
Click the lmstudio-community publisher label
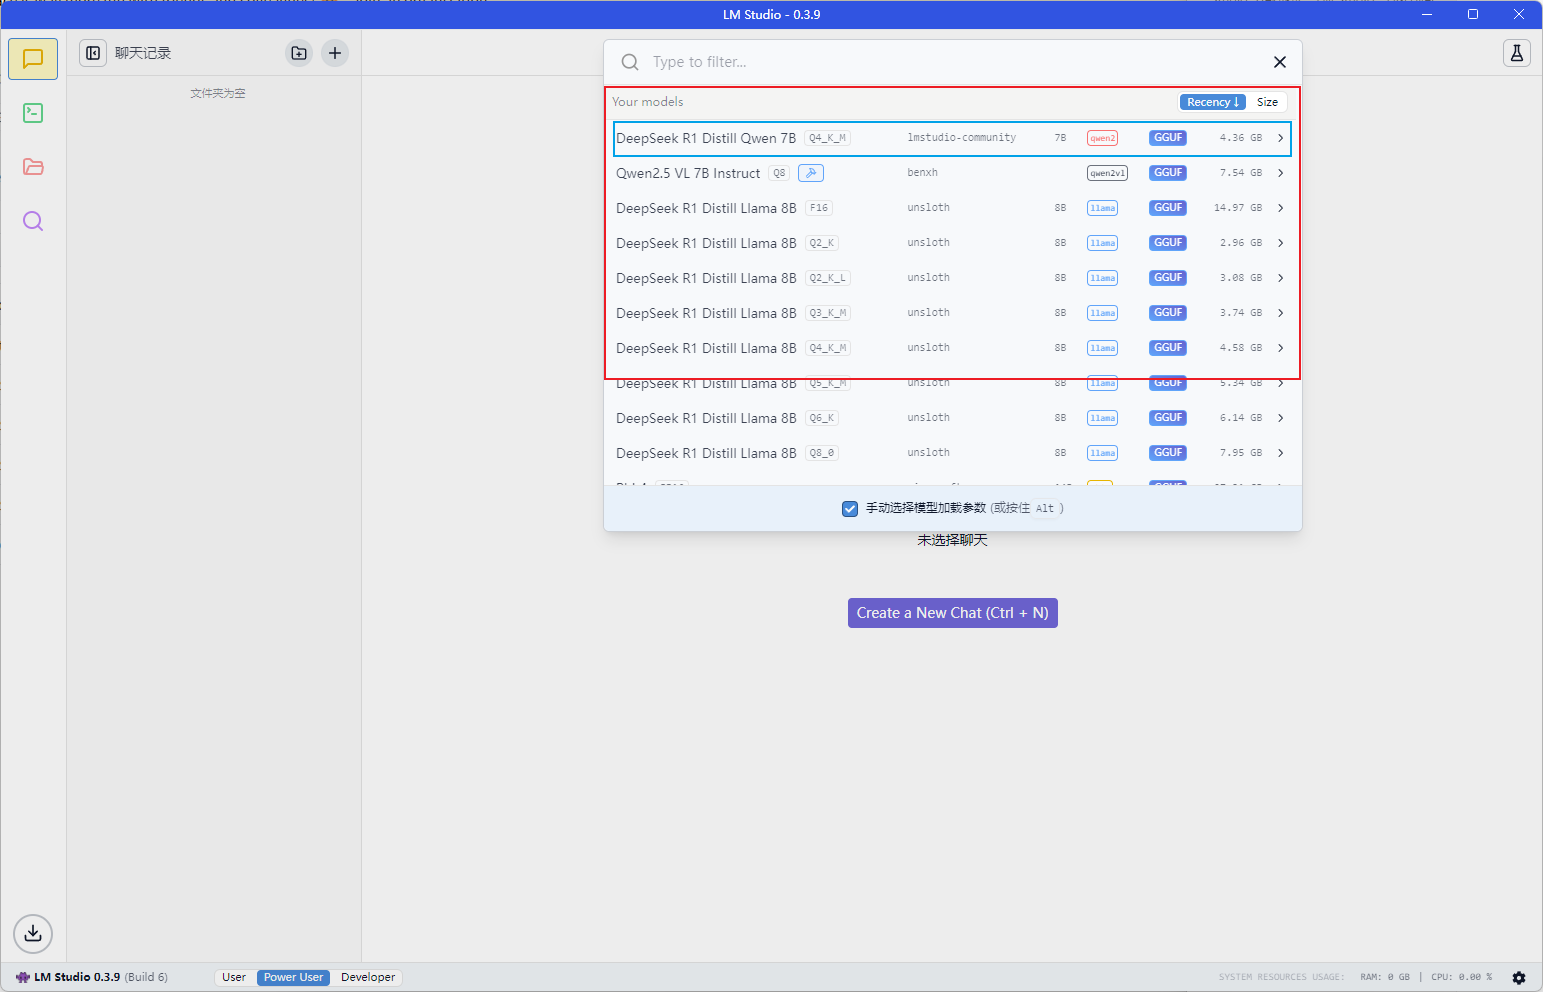pos(961,138)
